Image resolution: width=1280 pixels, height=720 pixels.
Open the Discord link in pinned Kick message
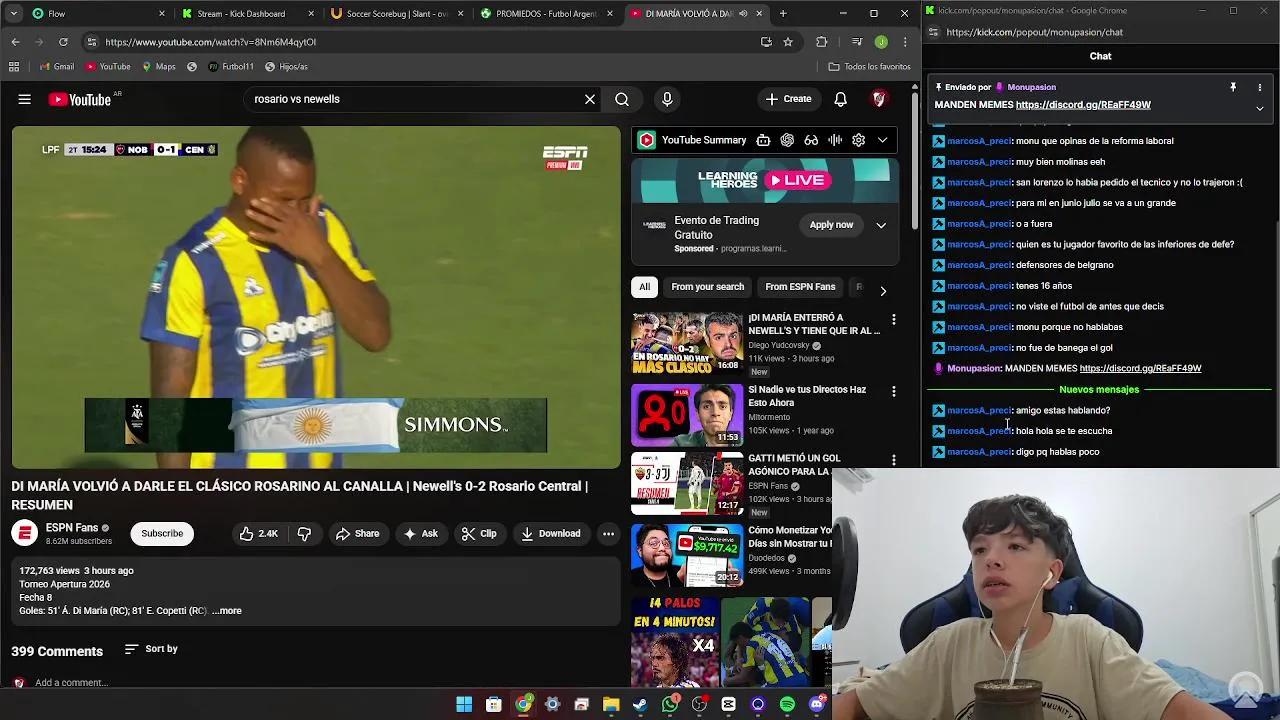(x=1083, y=105)
